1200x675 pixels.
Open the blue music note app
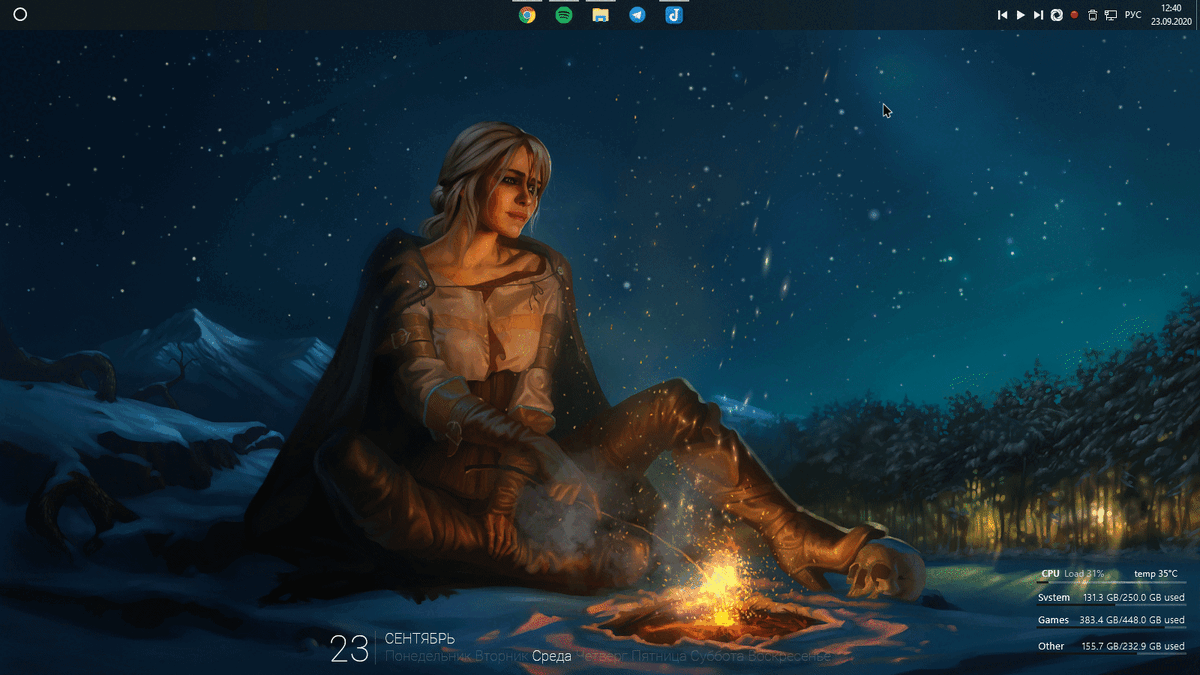coord(674,15)
